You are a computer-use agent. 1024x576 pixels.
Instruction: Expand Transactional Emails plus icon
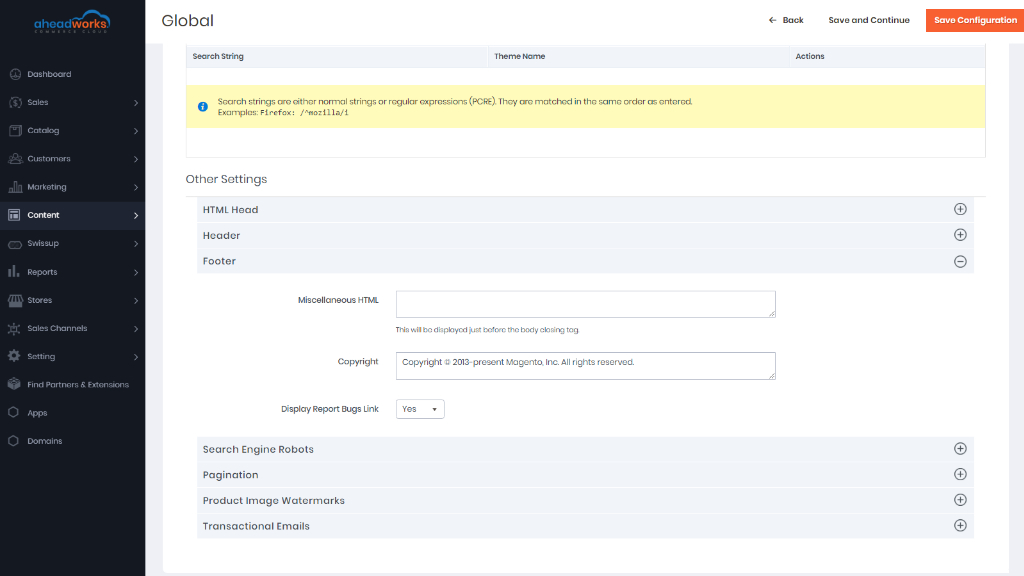960,525
